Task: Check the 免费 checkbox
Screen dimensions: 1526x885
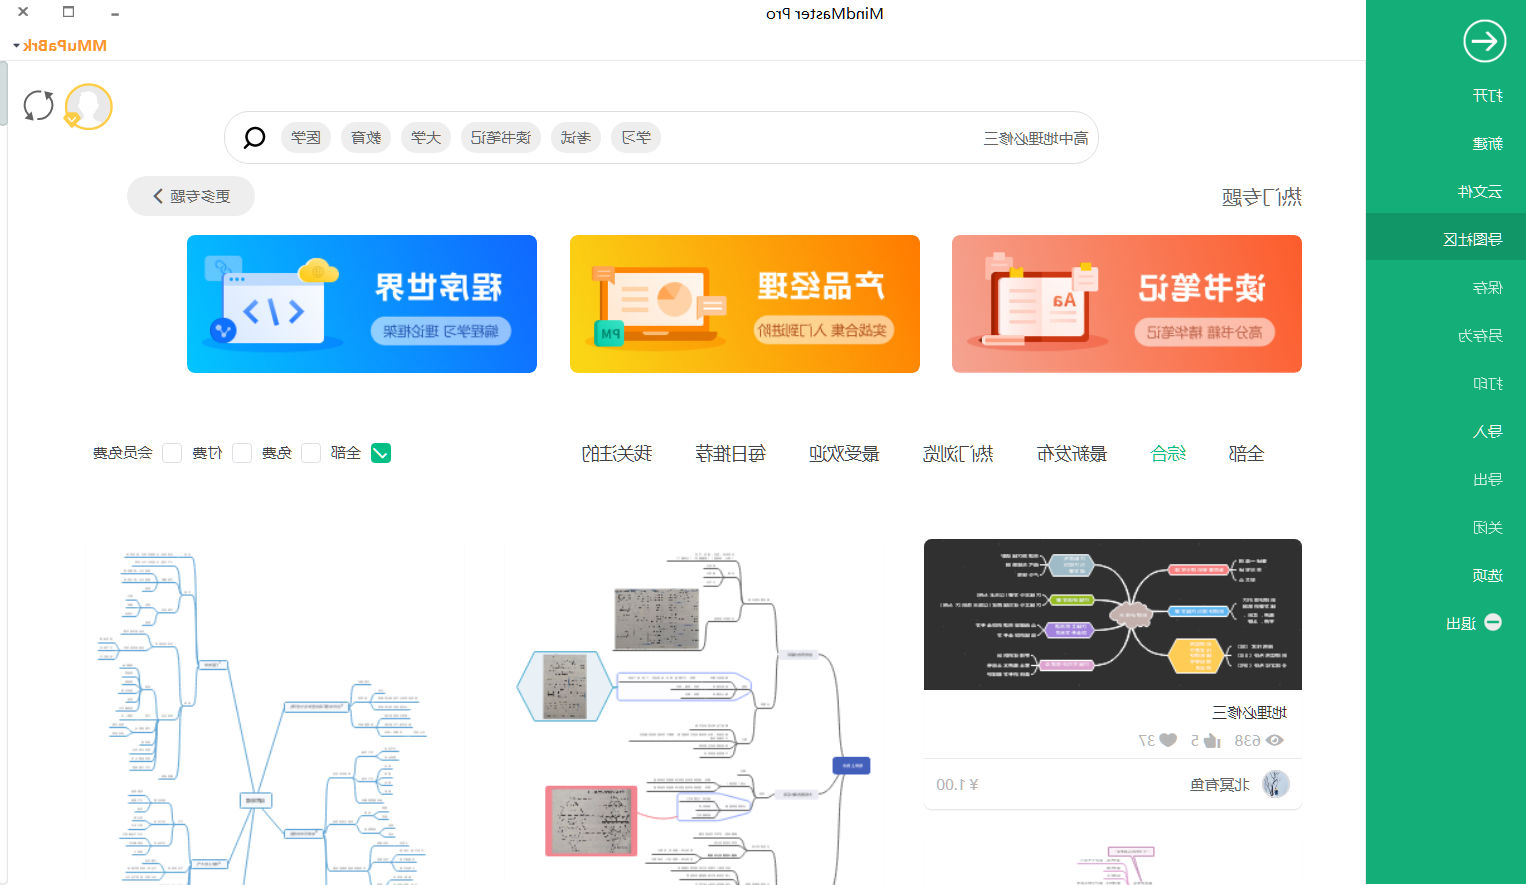Action: pos(311,453)
